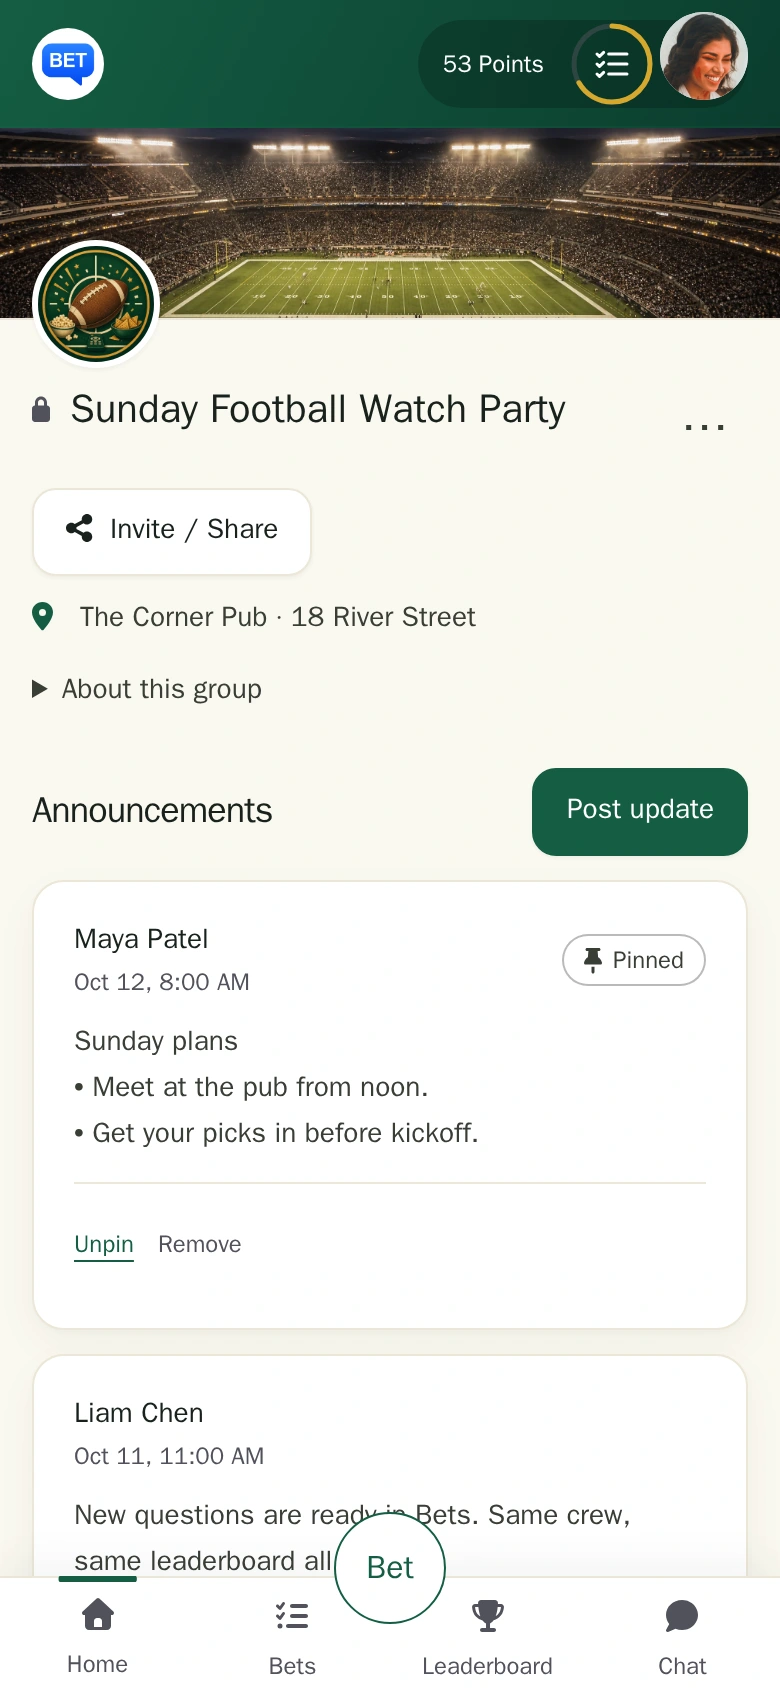Open the user profile avatar
The image size is (780, 1688).
704,56
